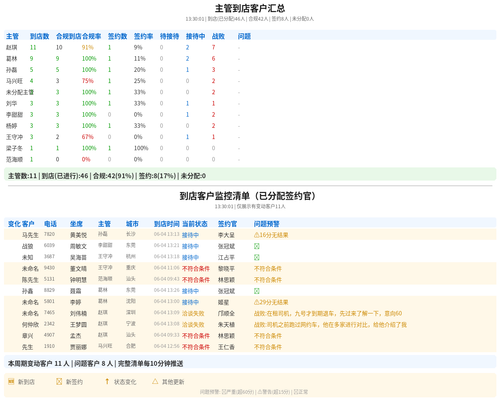Click the 问题预警 legend line at the bottom
Viewport: 500px width, 414px height.
254,392
